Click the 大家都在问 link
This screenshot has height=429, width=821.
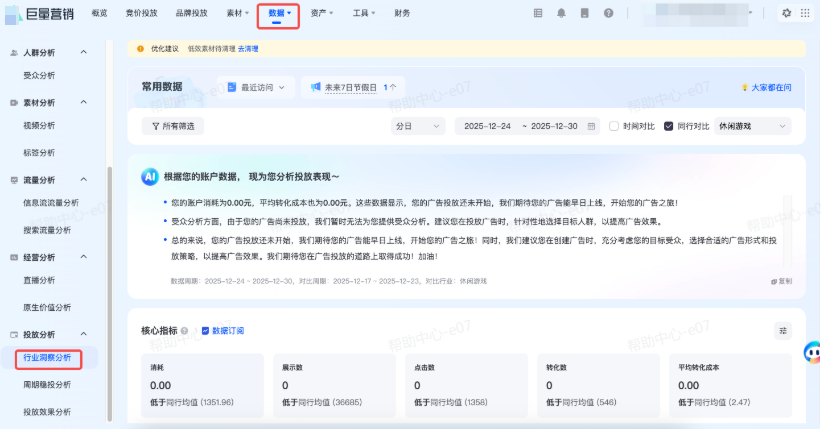[771, 87]
